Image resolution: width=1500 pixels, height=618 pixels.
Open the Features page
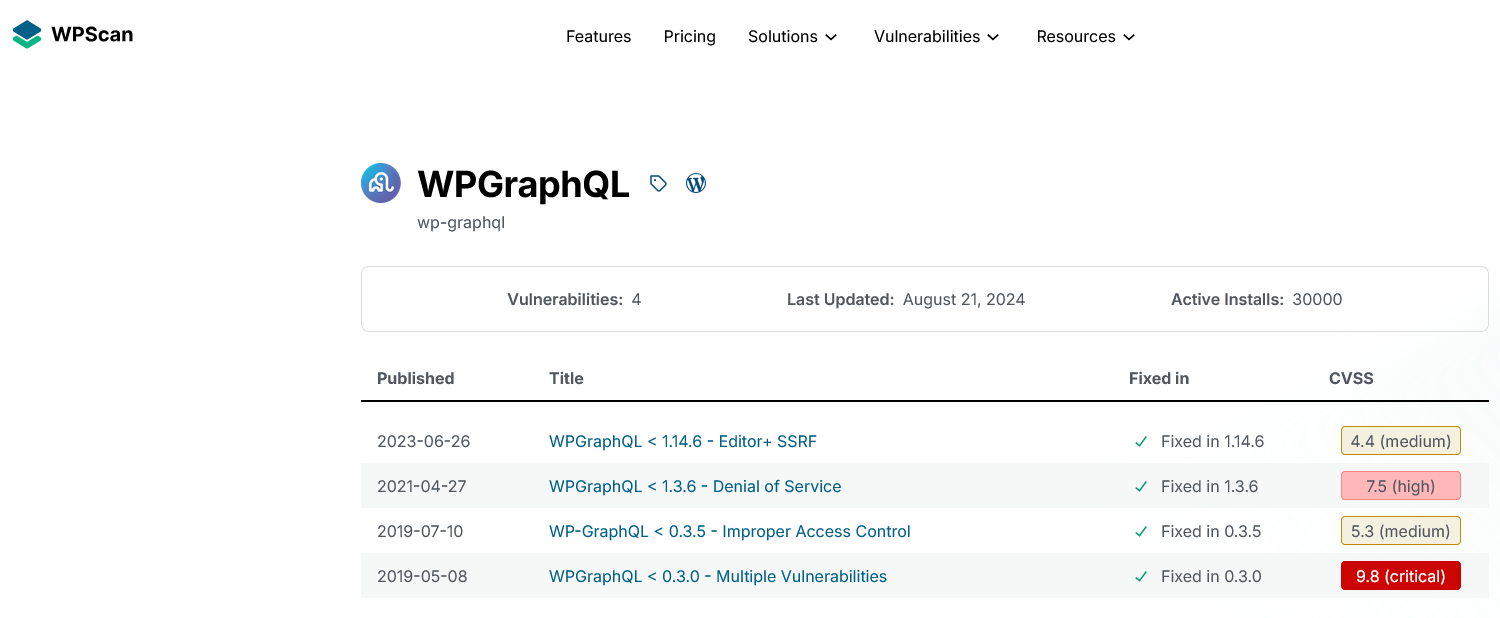tap(598, 36)
